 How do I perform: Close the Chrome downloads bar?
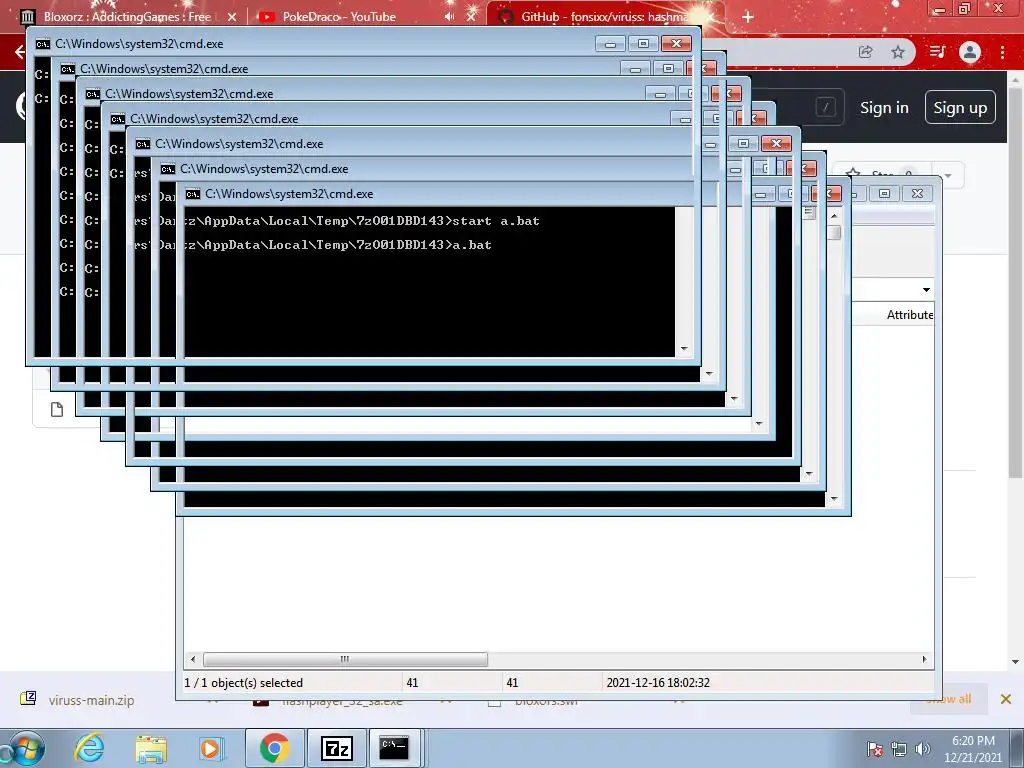(1006, 699)
